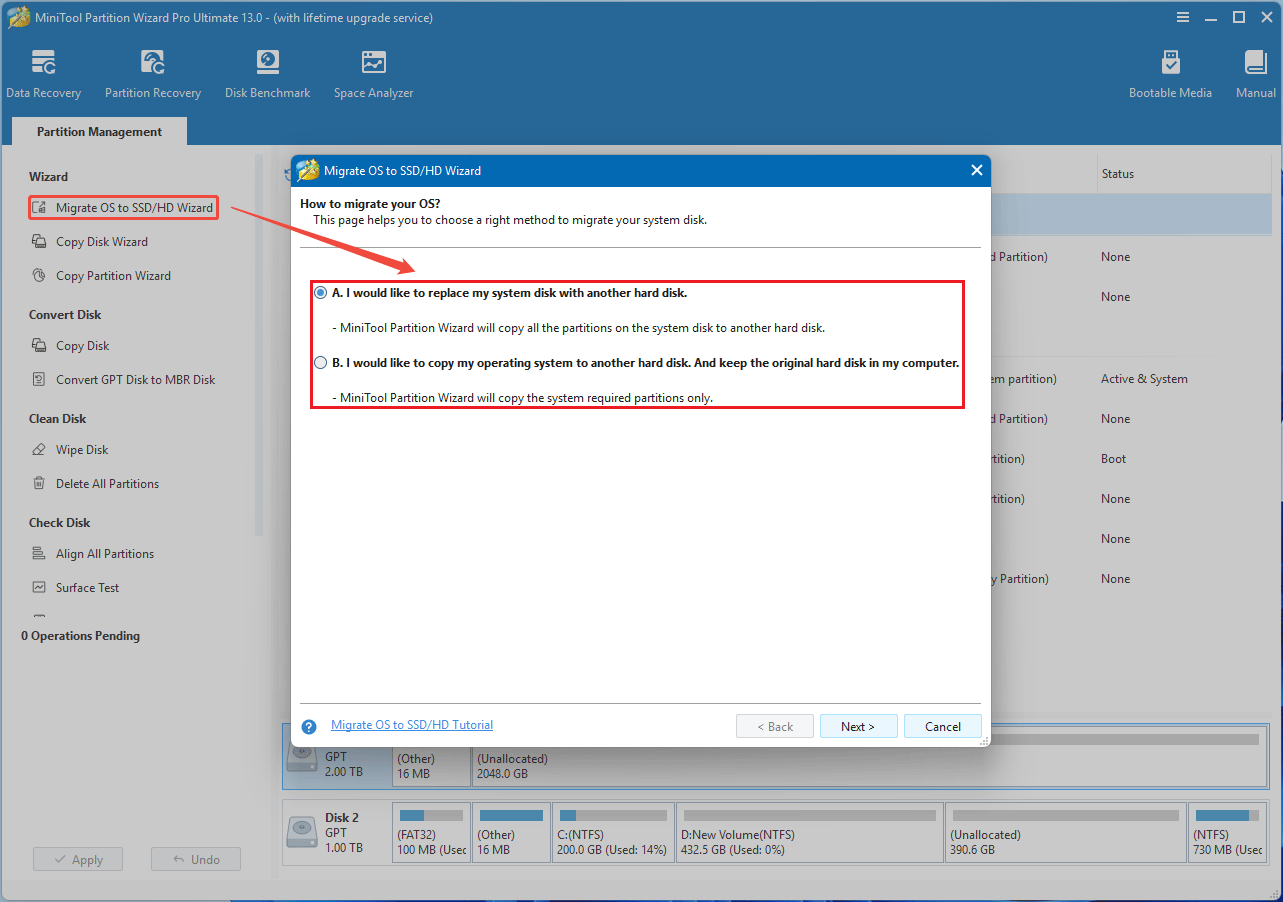Select the C:(NTFS) 200.0 GB partition
This screenshot has height=902, width=1283.
coord(613,832)
